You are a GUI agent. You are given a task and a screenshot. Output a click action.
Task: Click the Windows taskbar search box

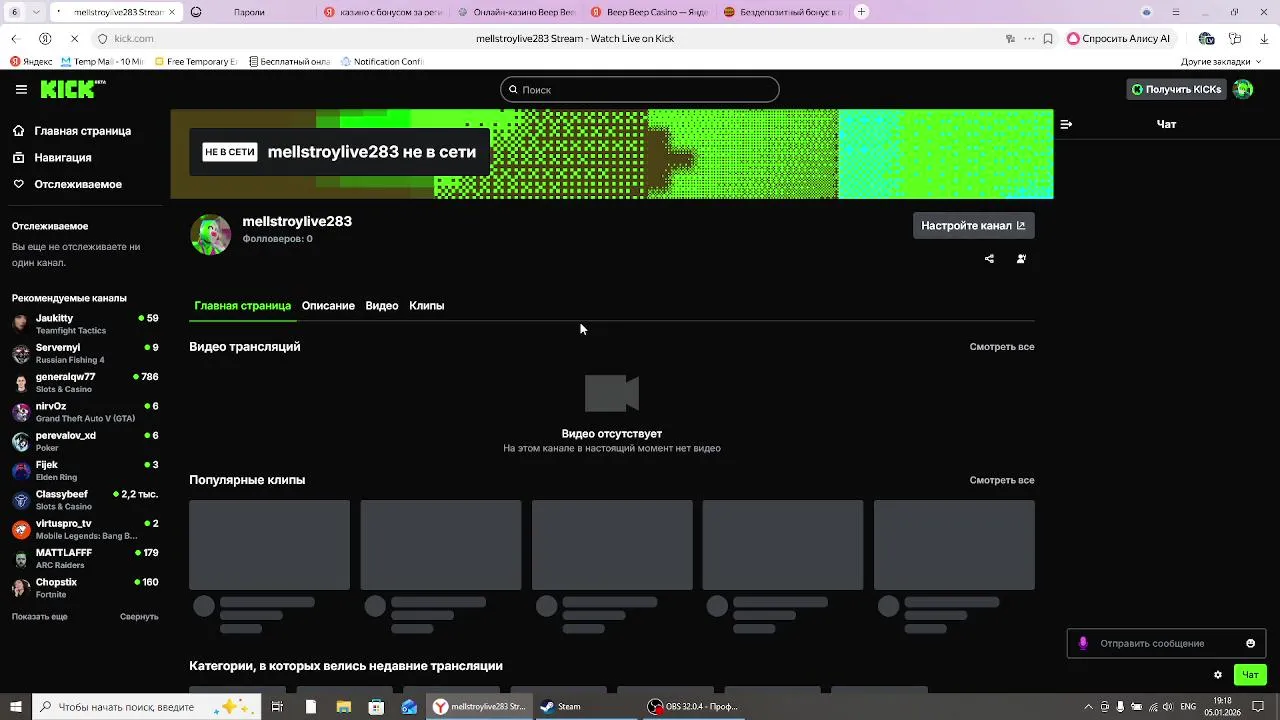(145, 707)
